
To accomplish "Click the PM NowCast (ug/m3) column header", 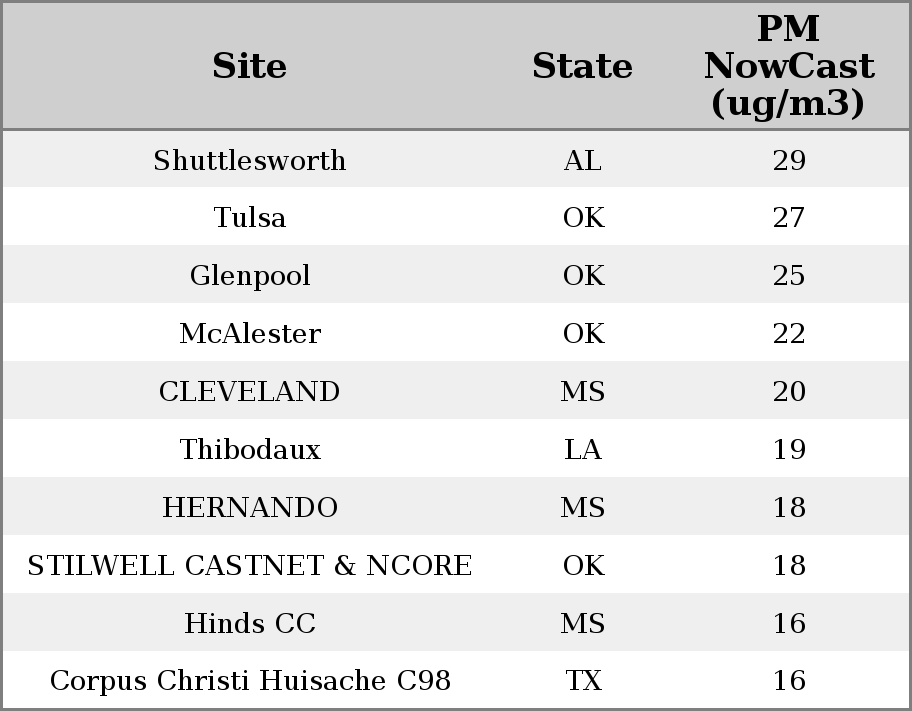I will point(789,66).
